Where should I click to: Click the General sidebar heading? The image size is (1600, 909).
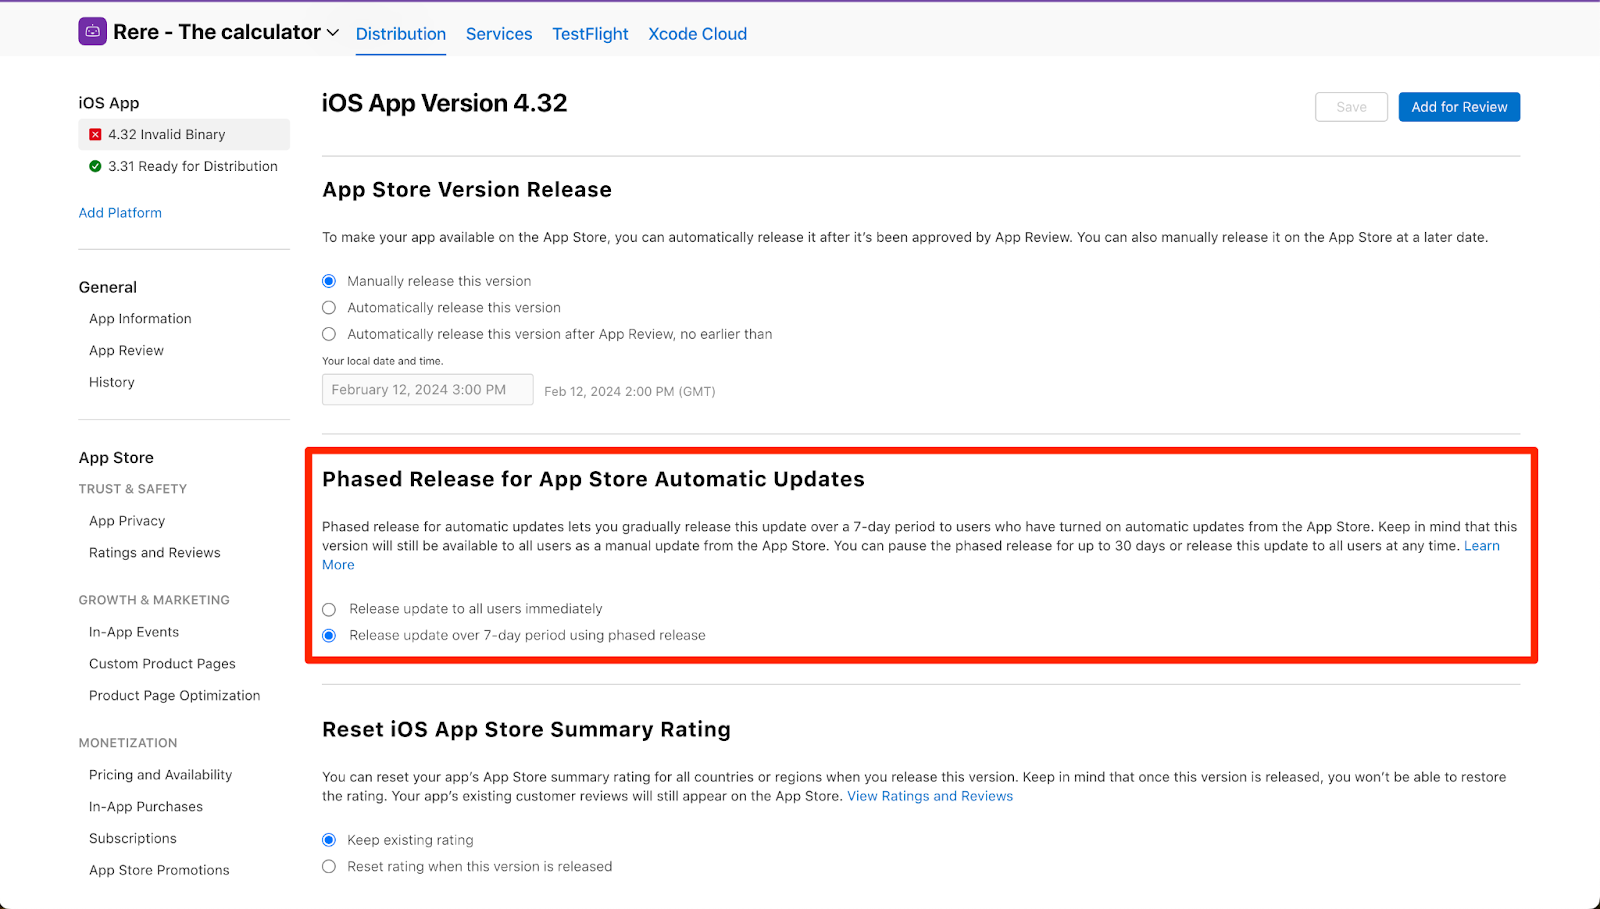108,287
